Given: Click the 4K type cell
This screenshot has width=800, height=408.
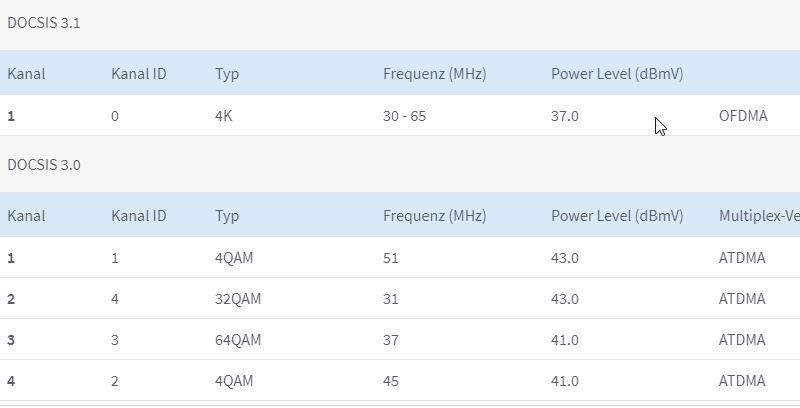Looking at the screenshot, I should [224, 116].
